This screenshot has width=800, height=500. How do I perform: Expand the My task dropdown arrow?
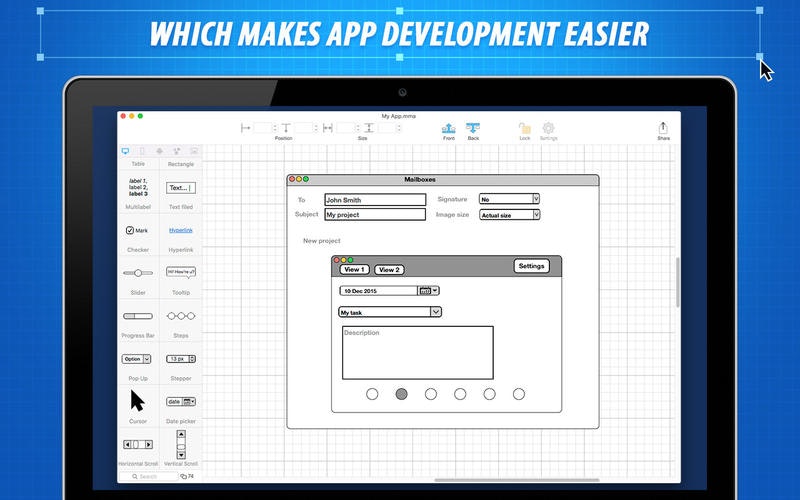click(436, 312)
